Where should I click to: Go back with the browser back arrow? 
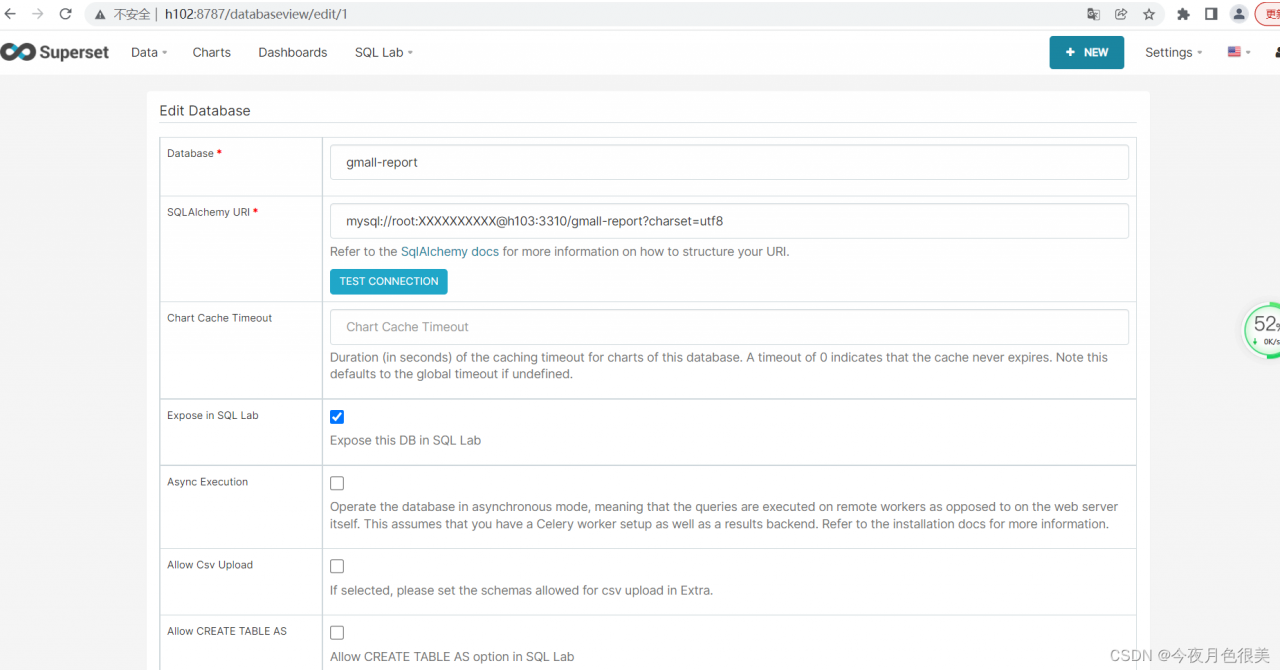click(x=11, y=14)
